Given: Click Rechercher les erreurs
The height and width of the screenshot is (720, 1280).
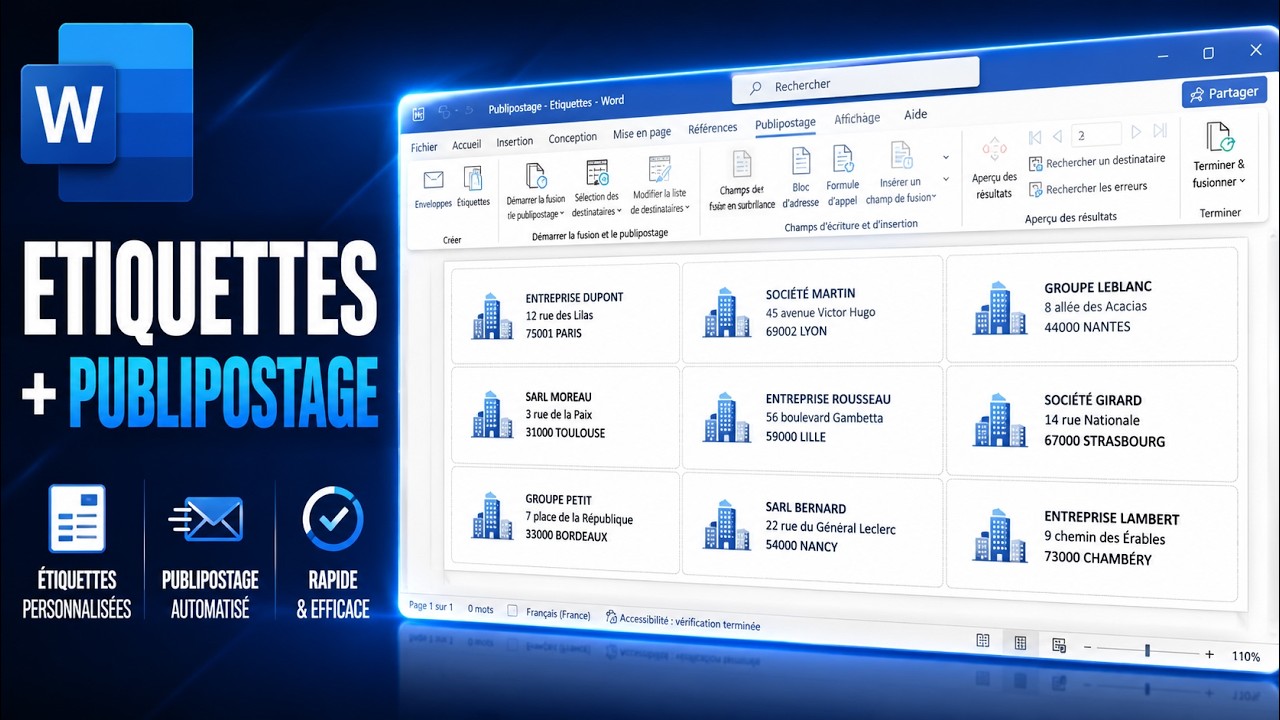Looking at the screenshot, I should pyautogui.click(x=1088, y=188).
